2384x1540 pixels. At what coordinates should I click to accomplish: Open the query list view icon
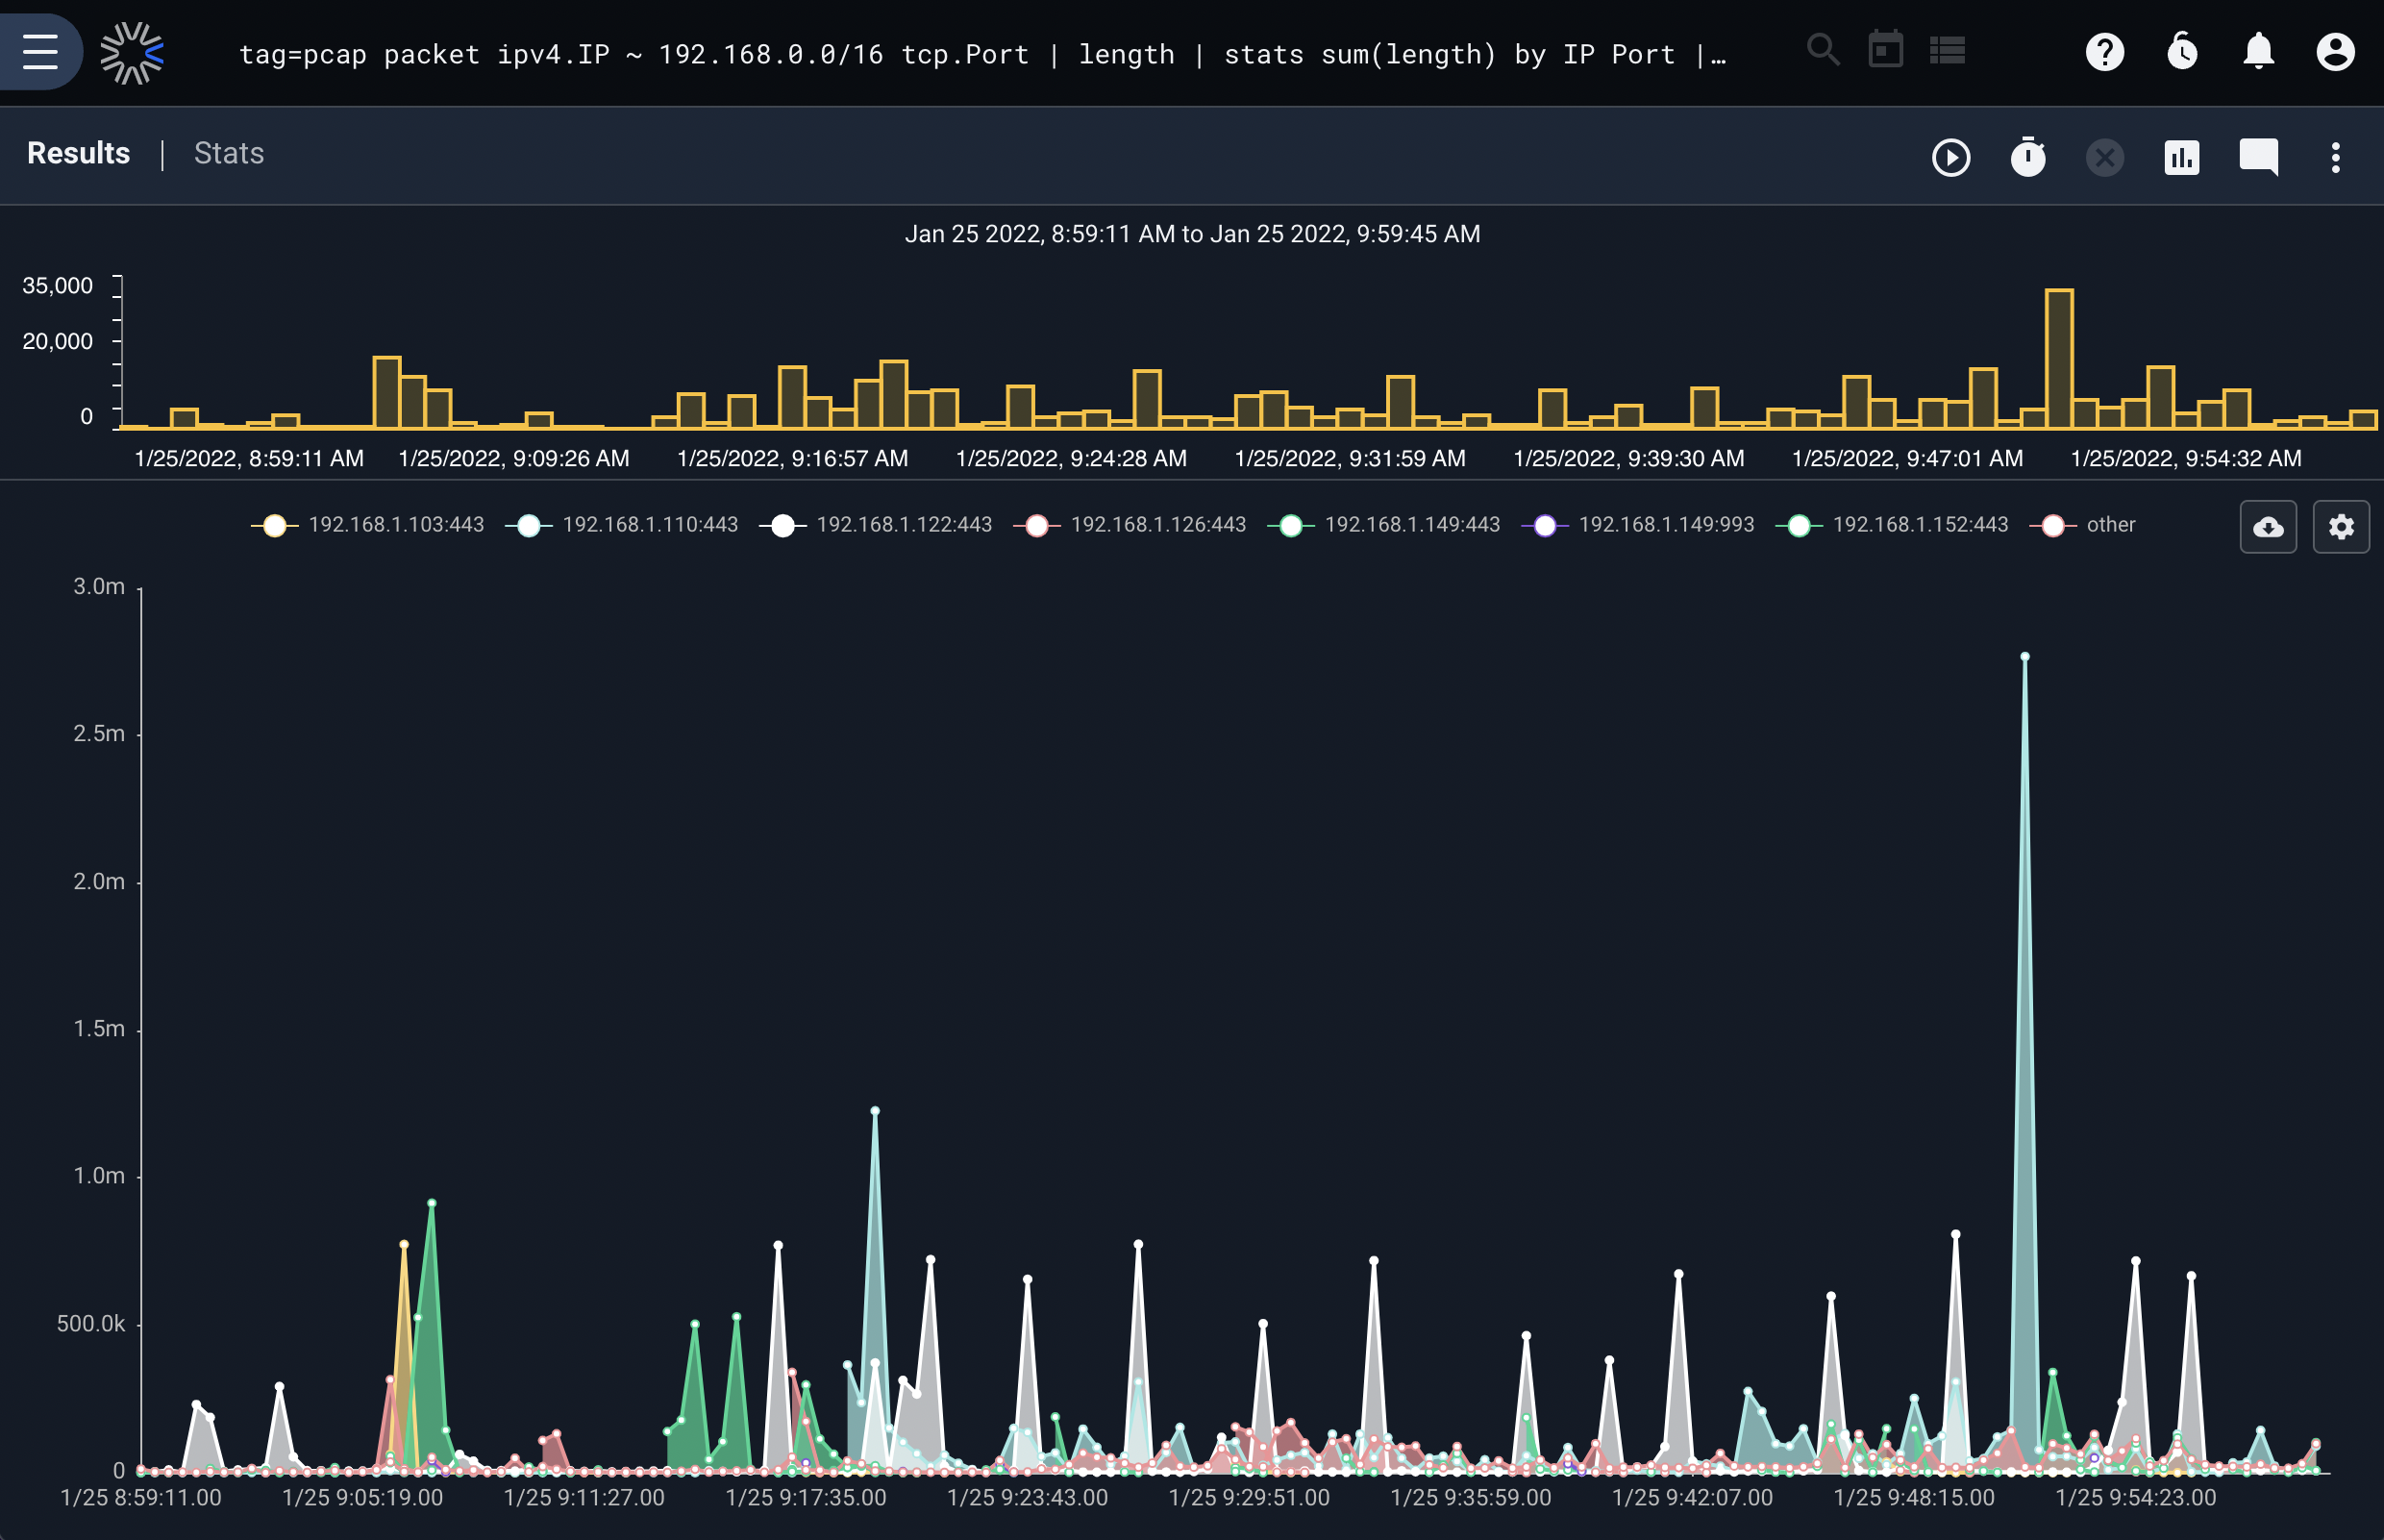pyautogui.click(x=1947, y=50)
